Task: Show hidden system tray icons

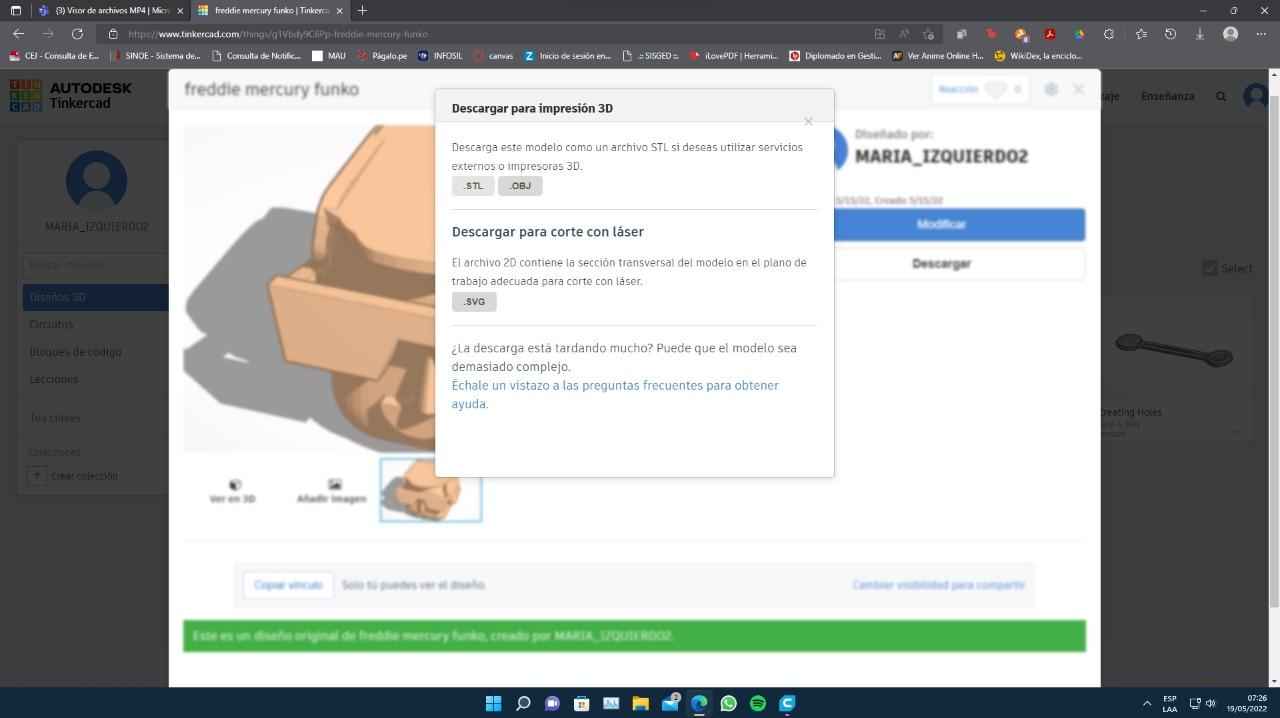Action: coord(1147,704)
